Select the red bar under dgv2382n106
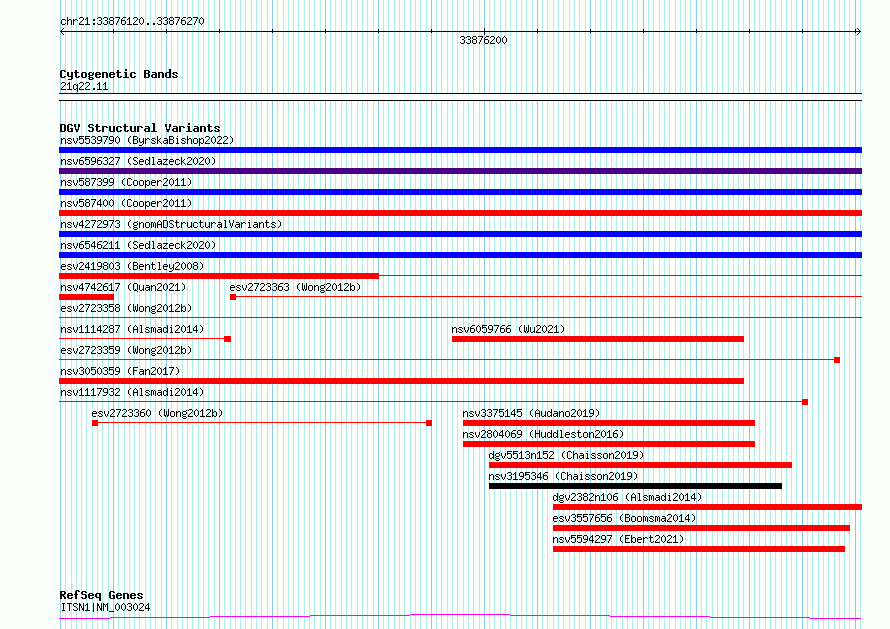The height and width of the screenshot is (629, 890). click(707, 507)
